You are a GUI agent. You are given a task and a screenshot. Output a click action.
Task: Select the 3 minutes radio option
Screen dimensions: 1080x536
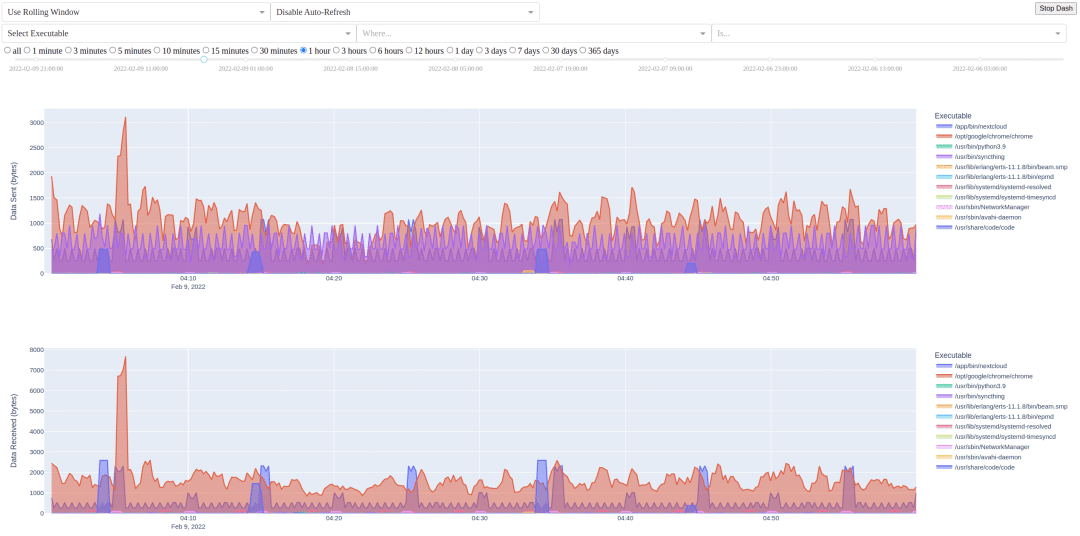(68, 50)
